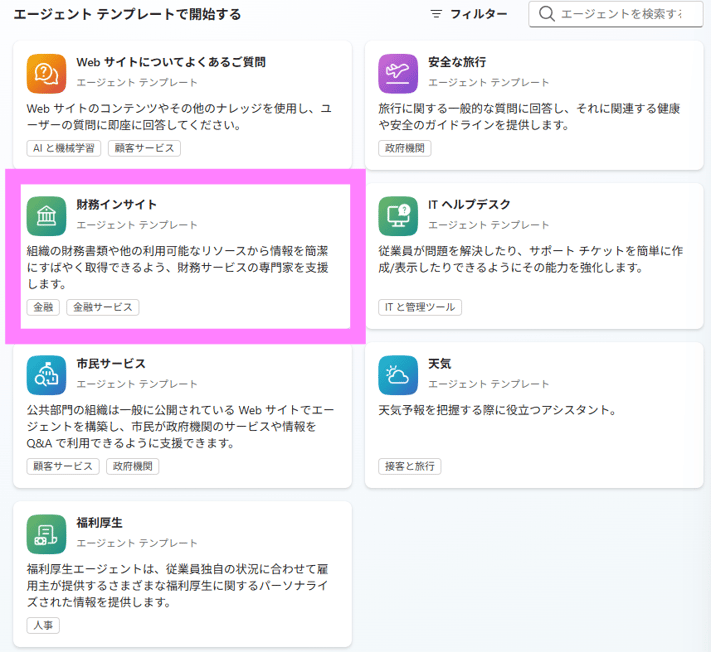
Task: Open the Web サイトについてよくあるご質問 title
Action: (x=171, y=62)
